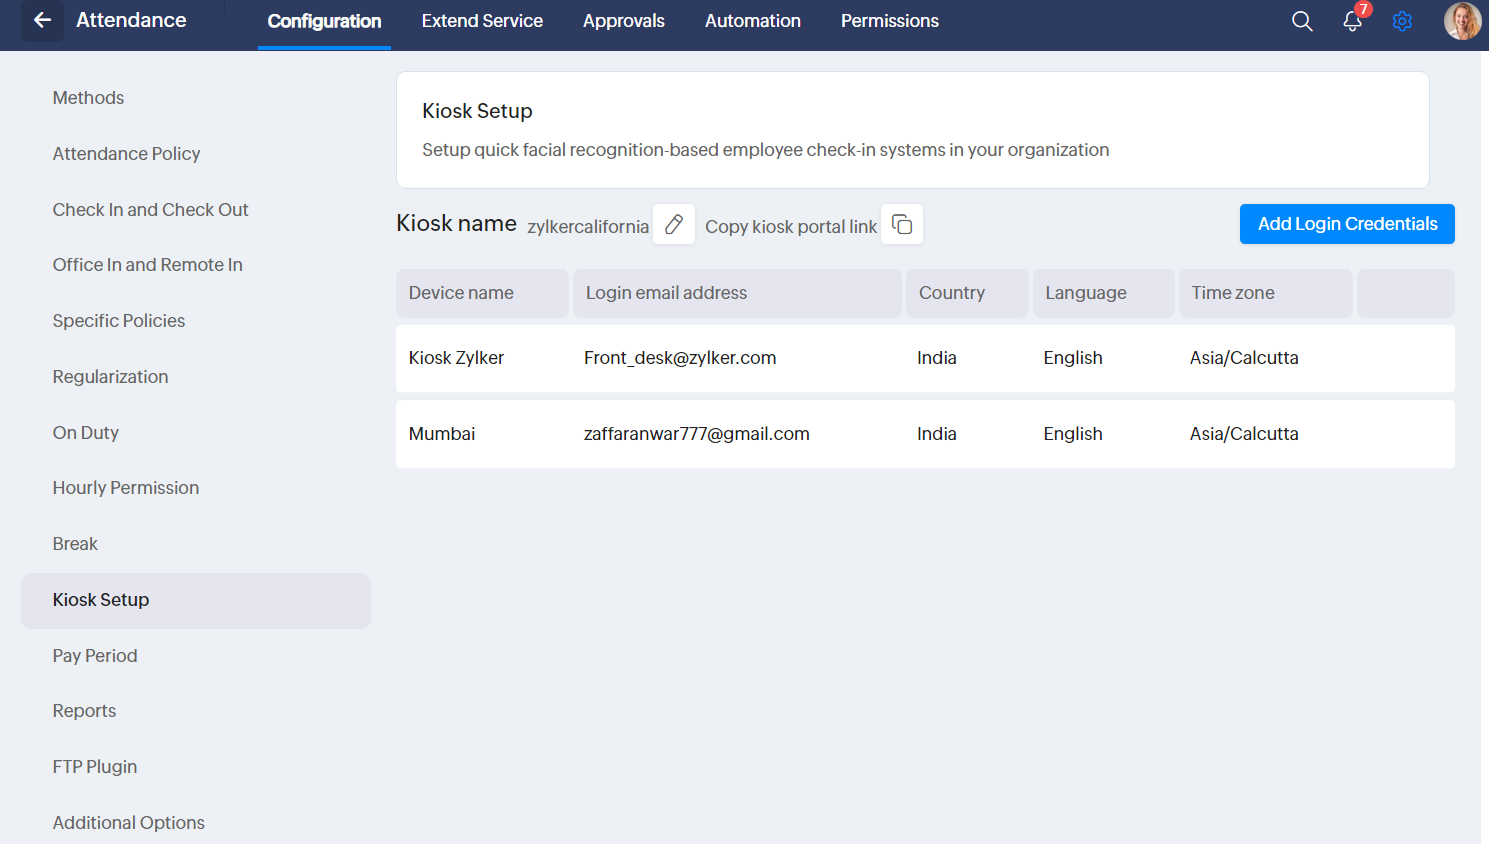Open On Duty settings
This screenshot has width=1489, height=844.
coord(86,433)
